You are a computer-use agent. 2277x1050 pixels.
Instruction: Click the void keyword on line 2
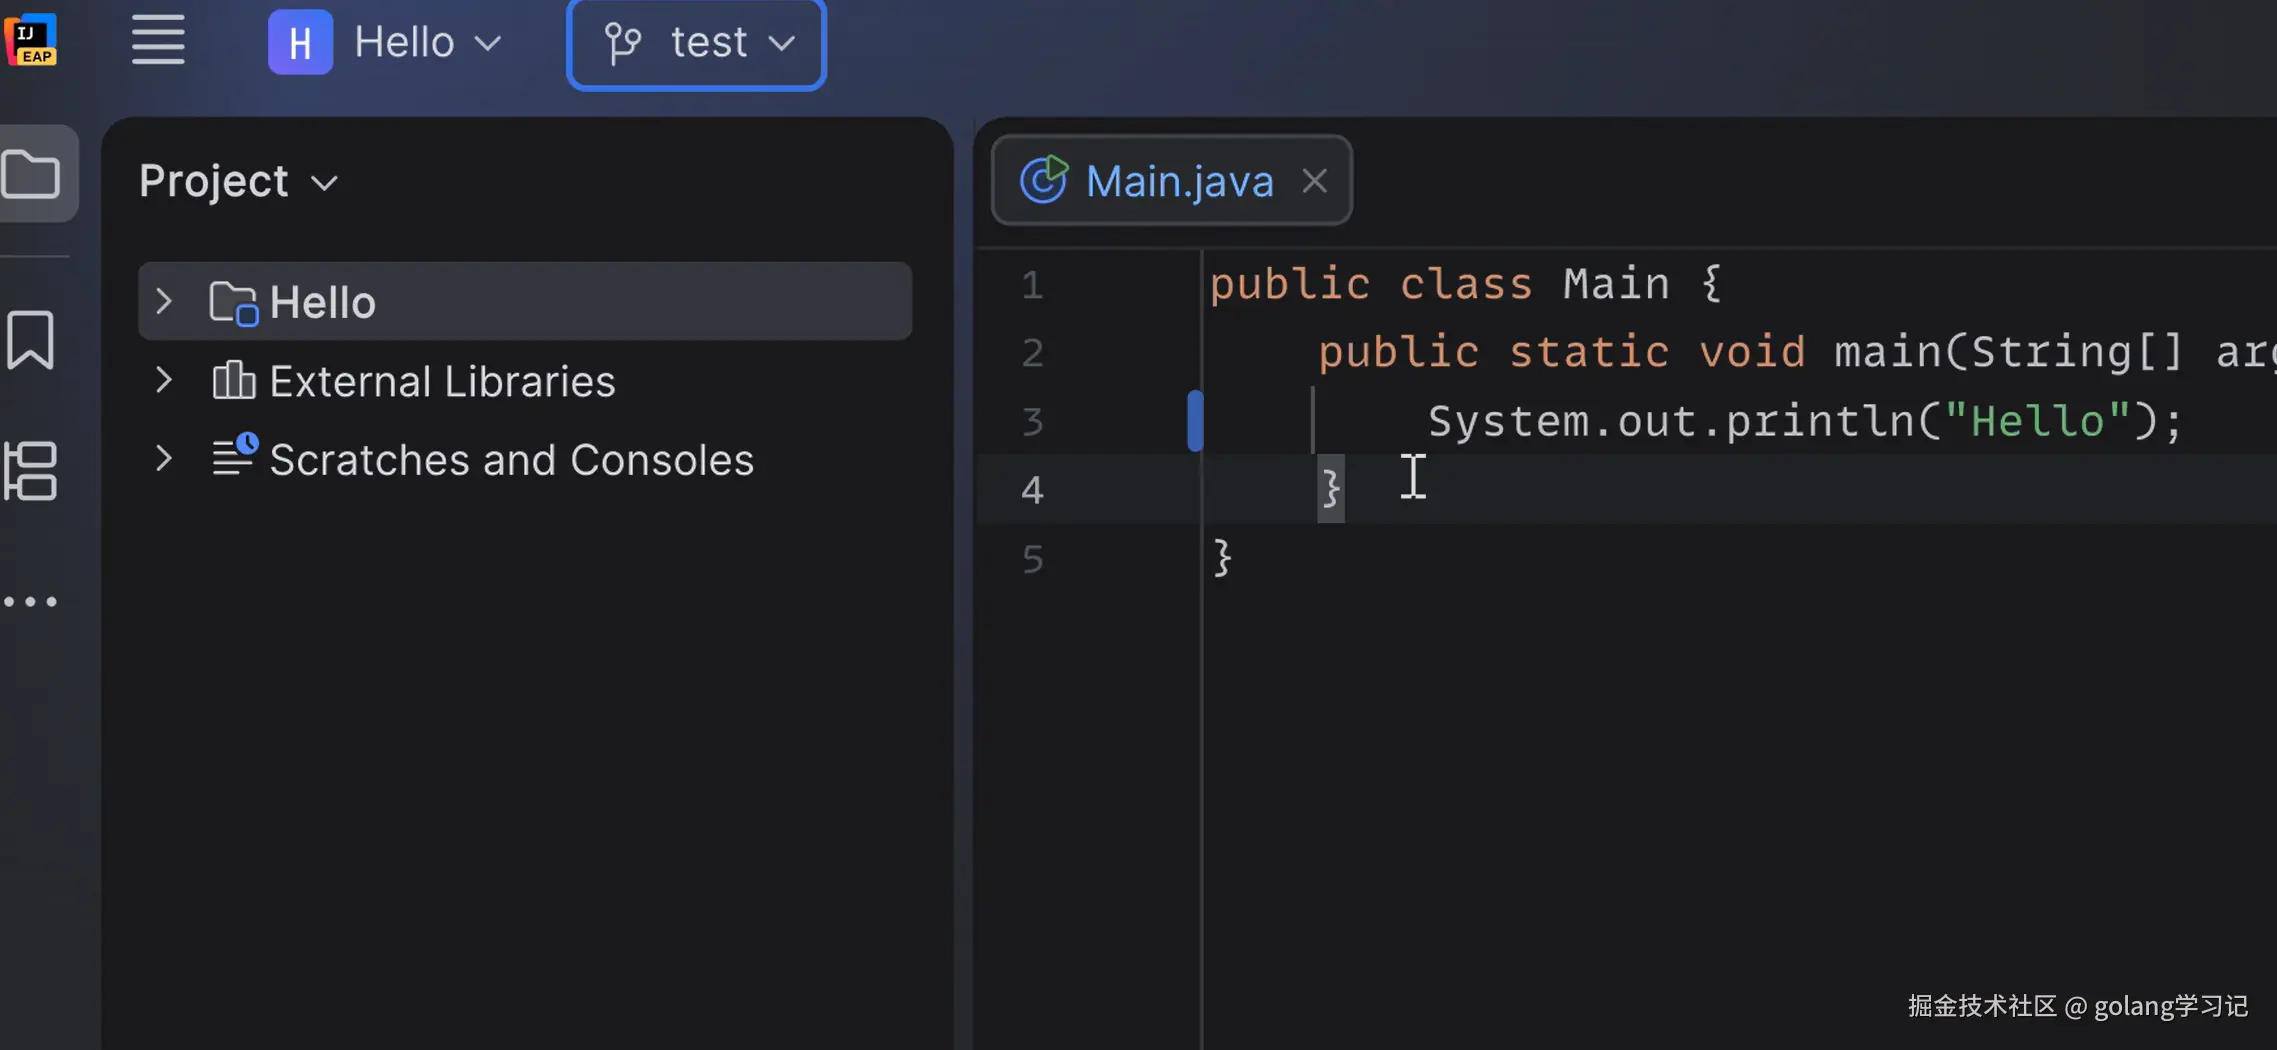tap(1752, 352)
